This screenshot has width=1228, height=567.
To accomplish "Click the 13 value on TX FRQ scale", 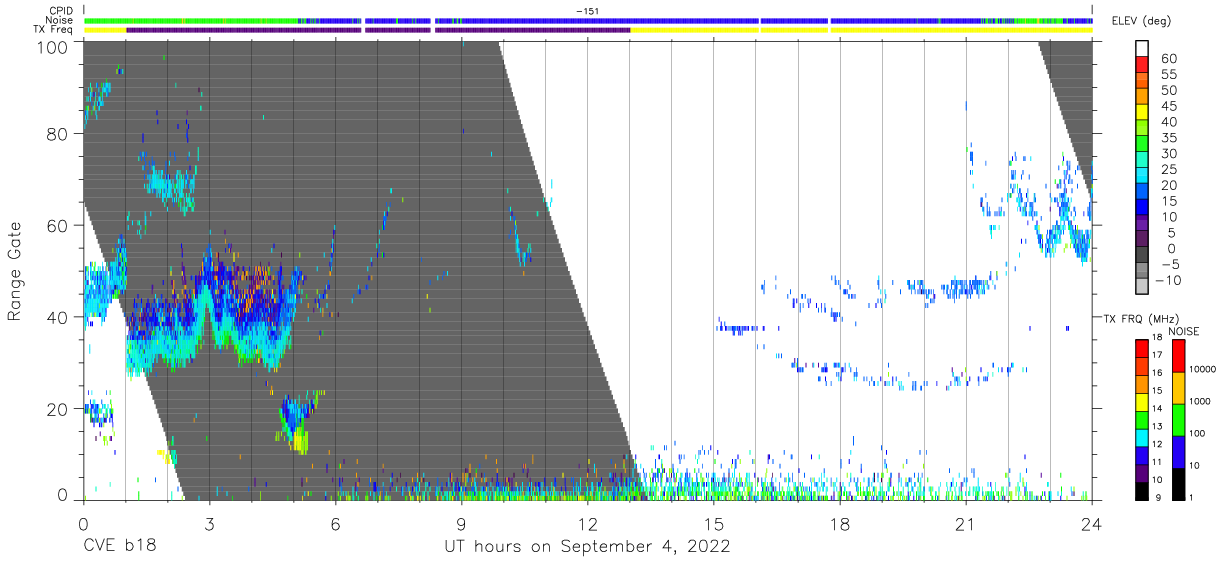I will click(x=1157, y=426).
